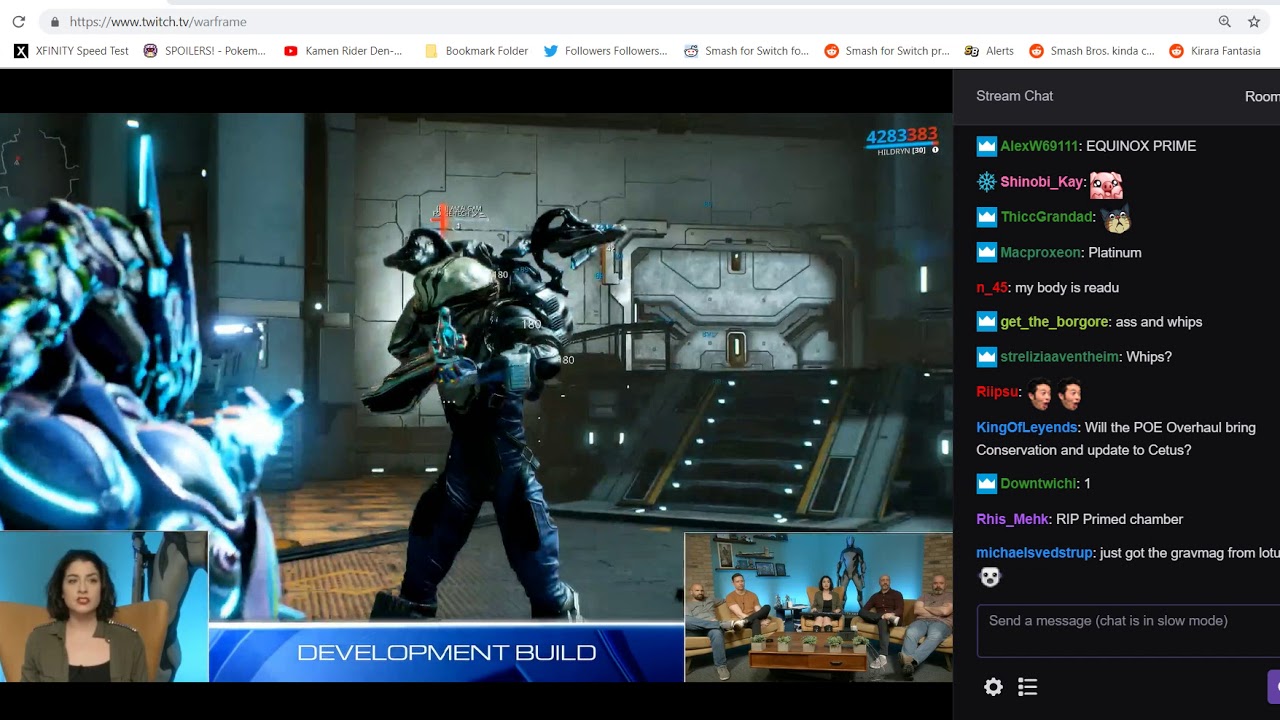Click username get_the_borgore in chat
Viewport: 1280px width, 720px height.
click(1054, 322)
